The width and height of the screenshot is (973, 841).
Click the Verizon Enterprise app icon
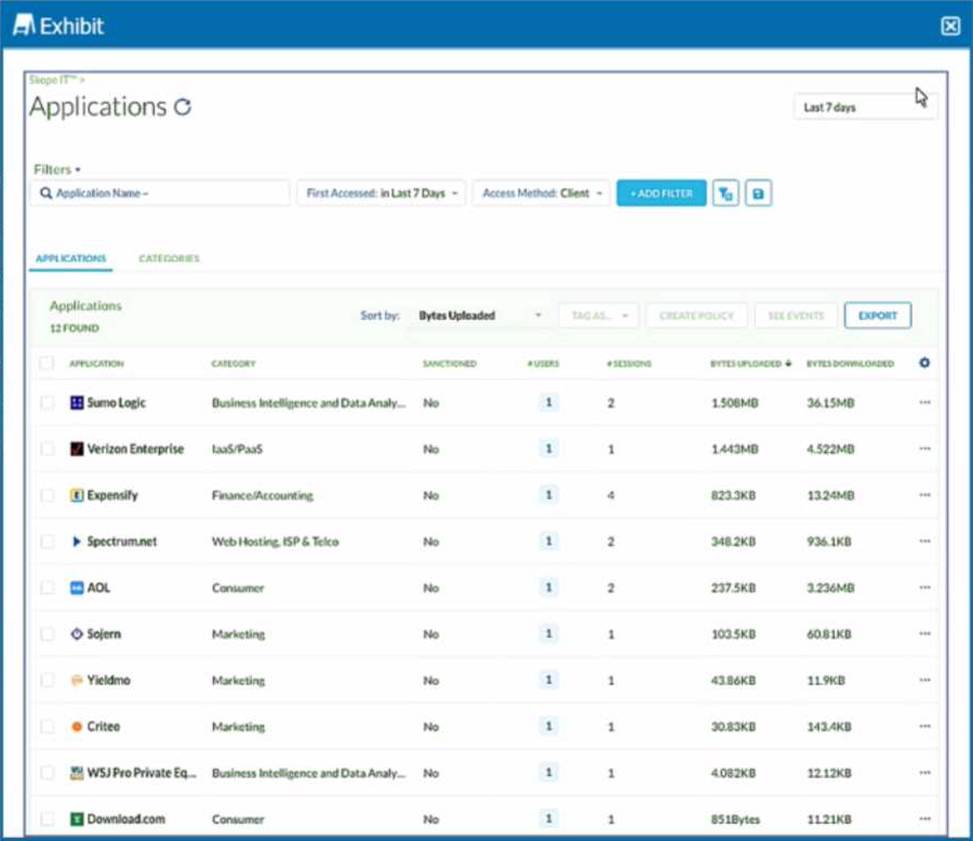coord(77,449)
